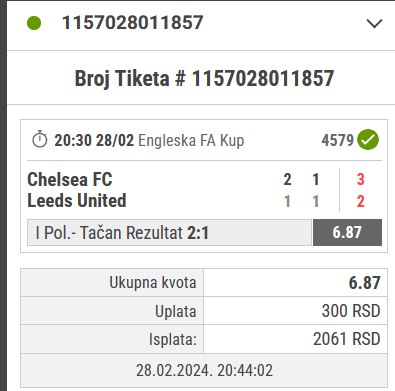Click the Ukupna kvota label cell
Image resolution: width=395 pixels, height=391 pixels.
tap(112, 282)
